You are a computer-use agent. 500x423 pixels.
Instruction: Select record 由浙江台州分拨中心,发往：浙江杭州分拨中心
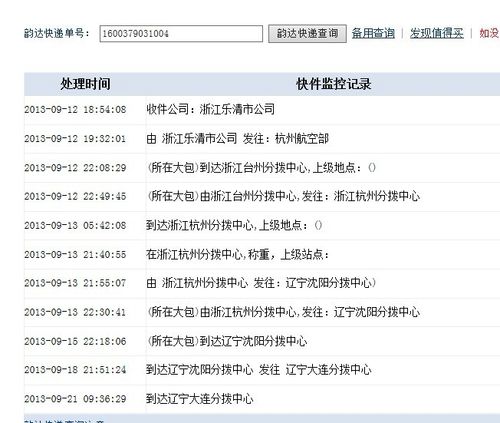tap(283, 196)
